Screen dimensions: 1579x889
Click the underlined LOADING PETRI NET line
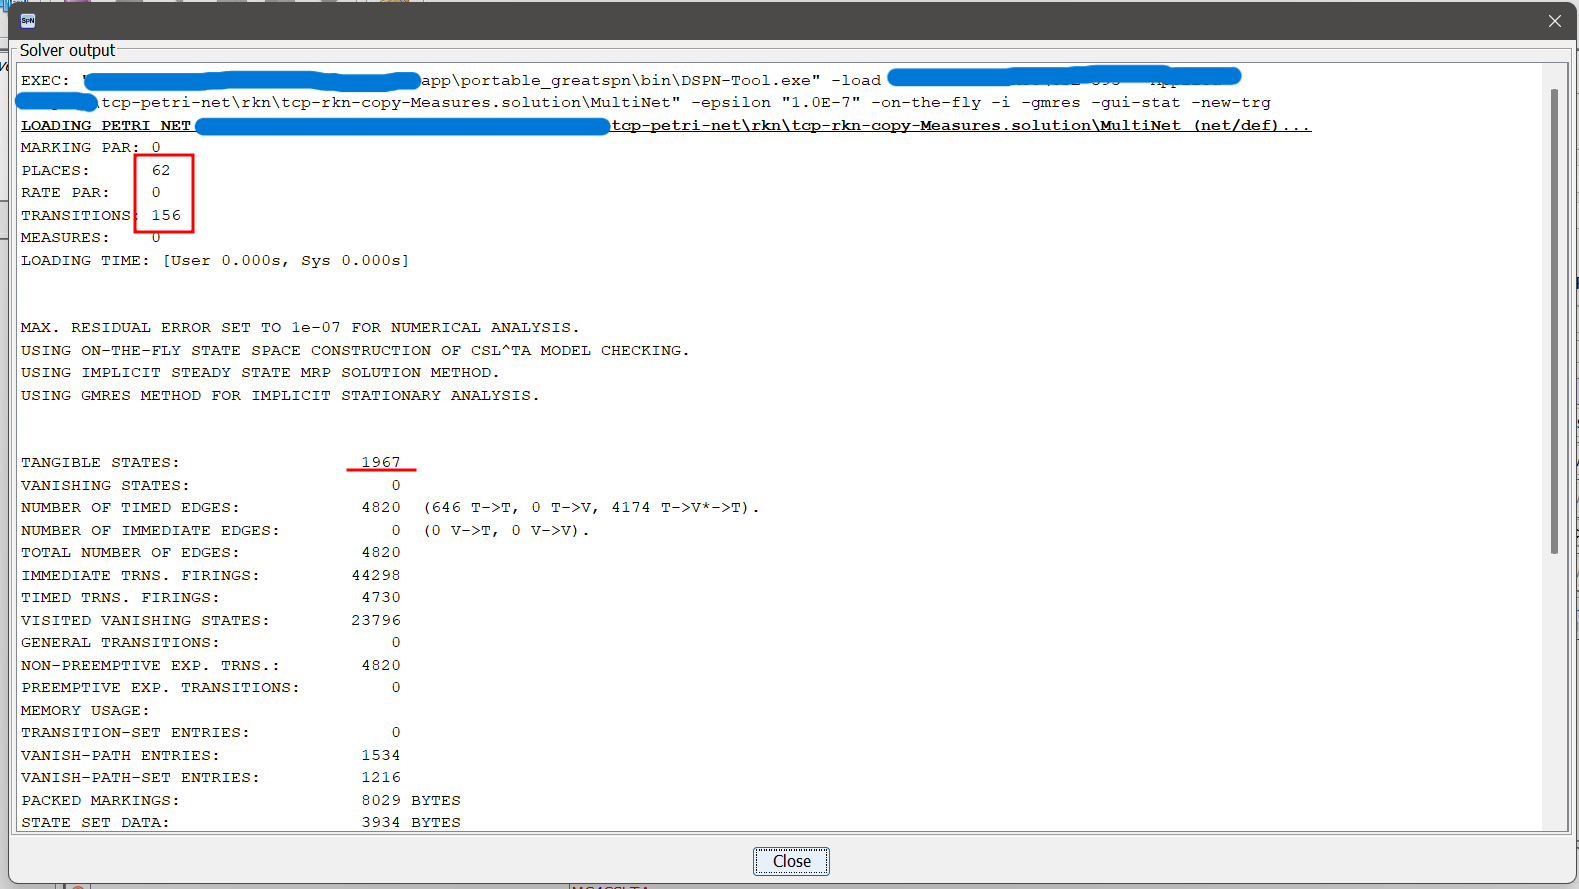[960, 125]
